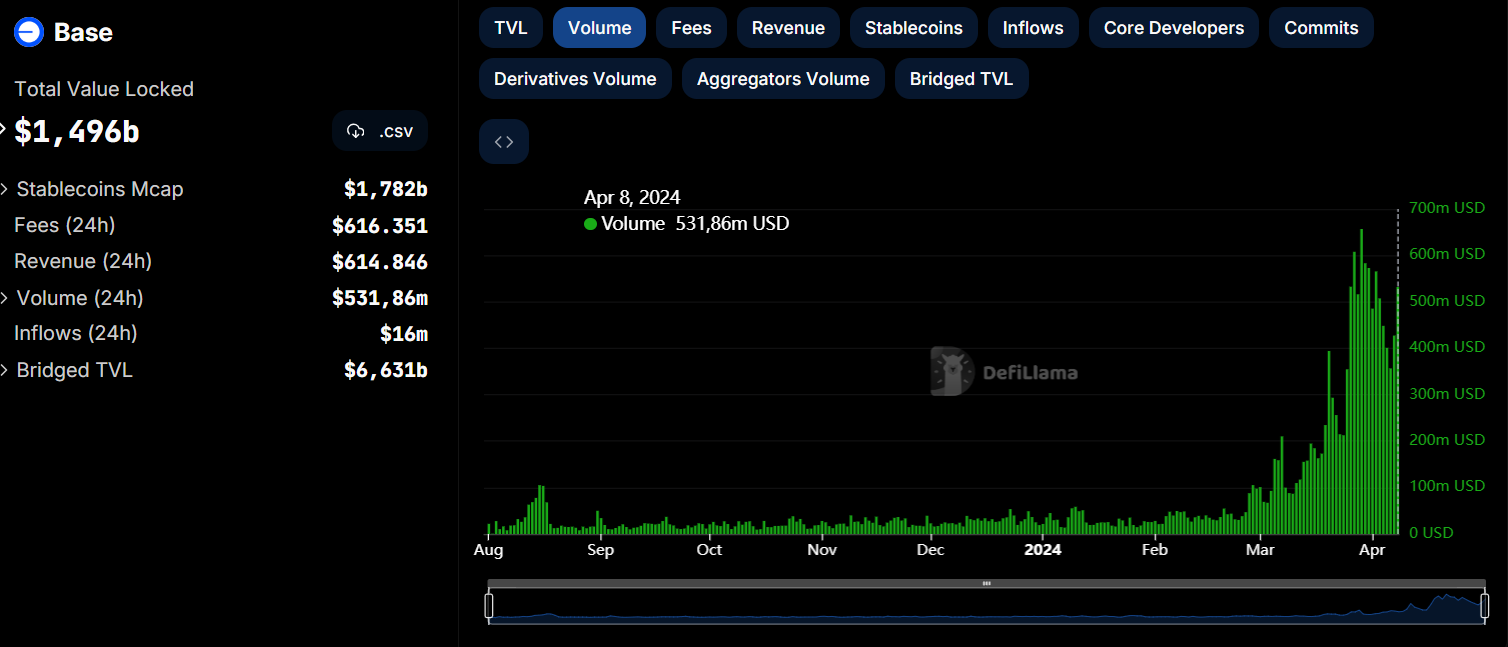The height and width of the screenshot is (647, 1508).
Task: Click the Apr label on the x-axis
Action: tap(1373, 550)
